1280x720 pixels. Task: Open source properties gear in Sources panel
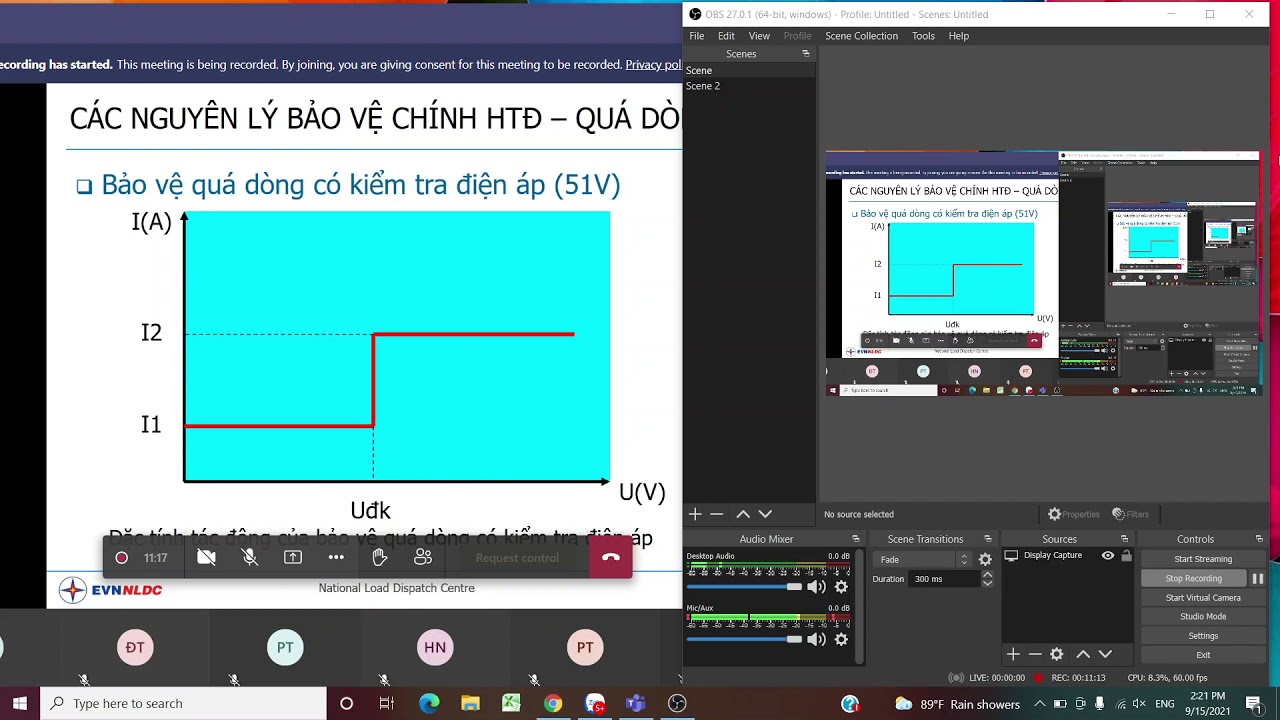point(1057,654)
